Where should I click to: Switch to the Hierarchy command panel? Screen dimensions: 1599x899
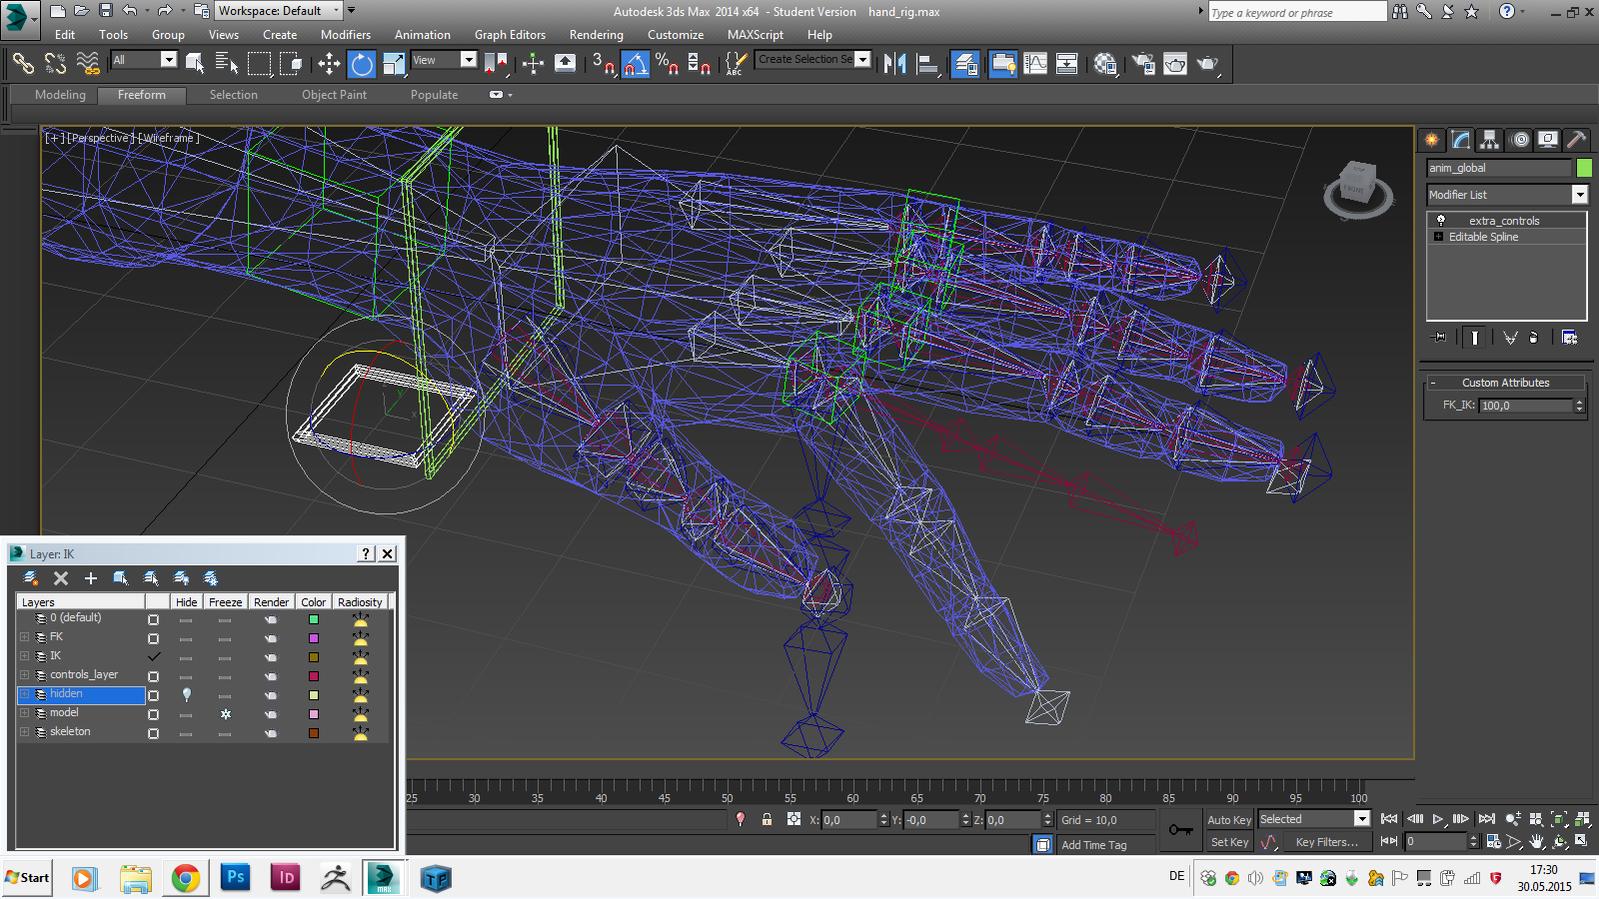point(1490,140)
